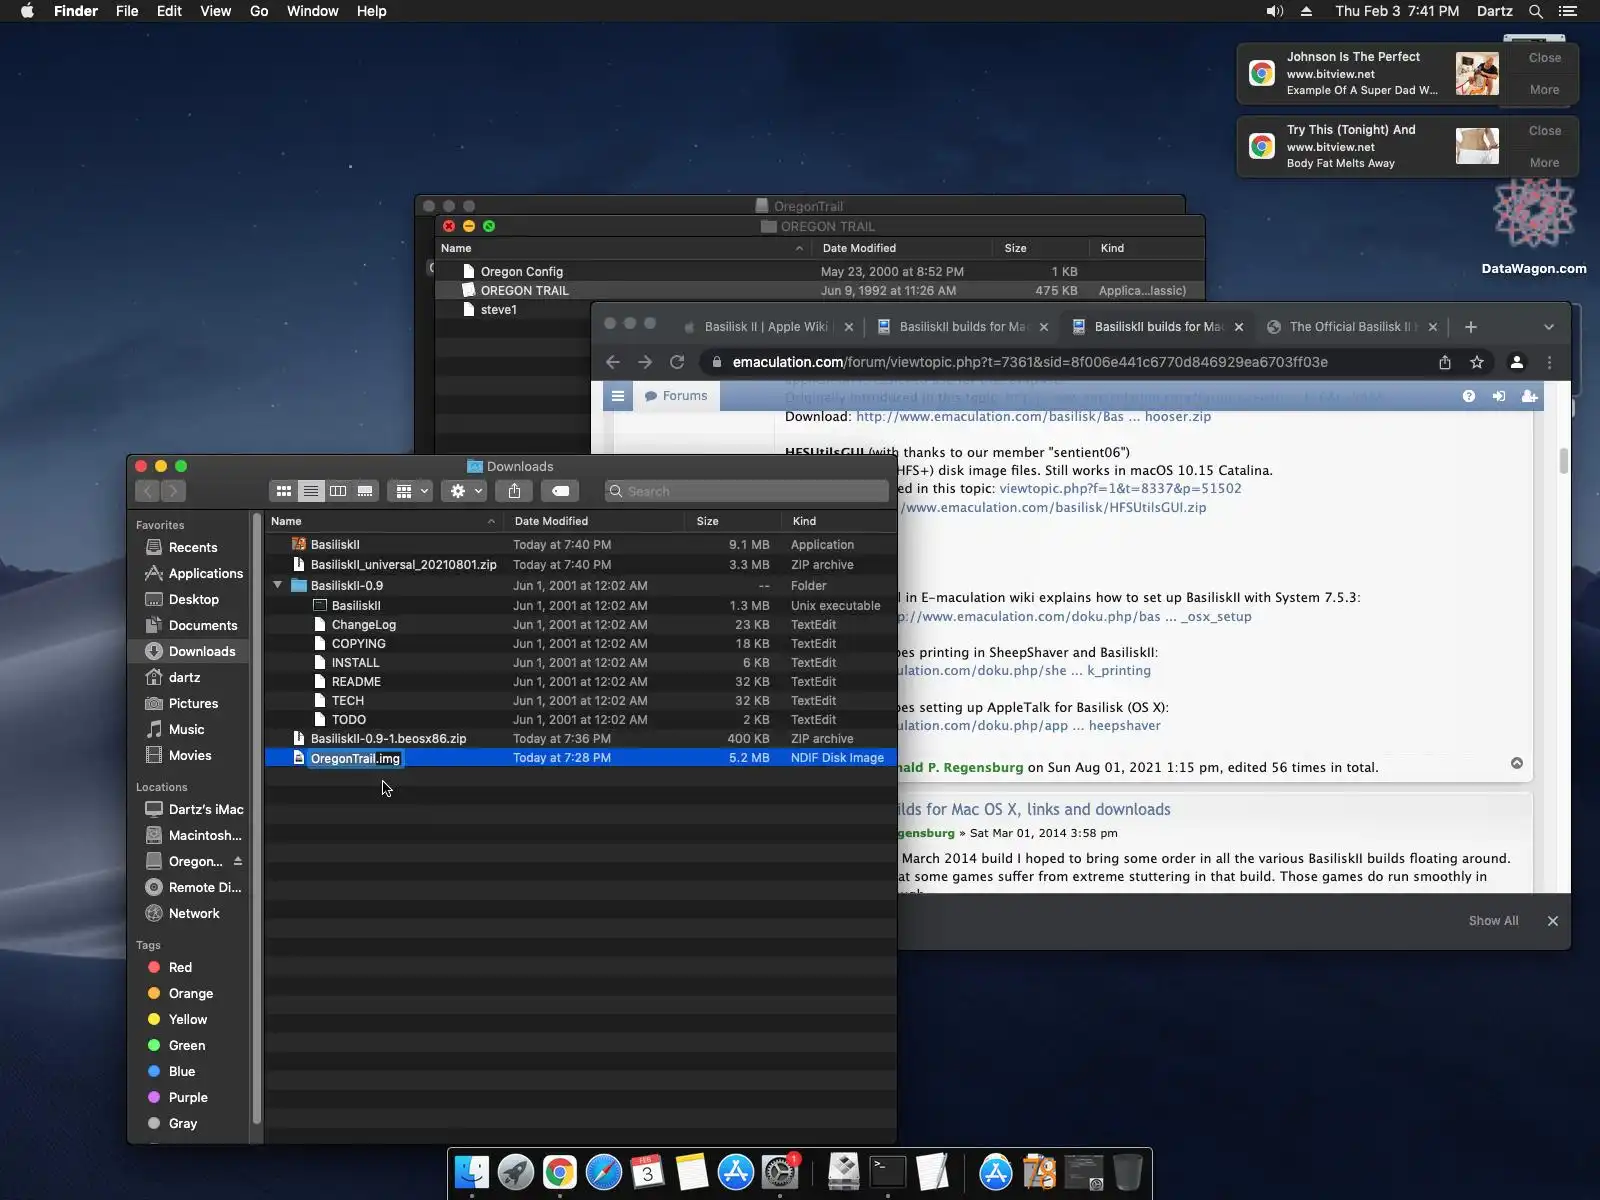Open the Go menu in menu bar
1600x1200 pixels.
259,11
